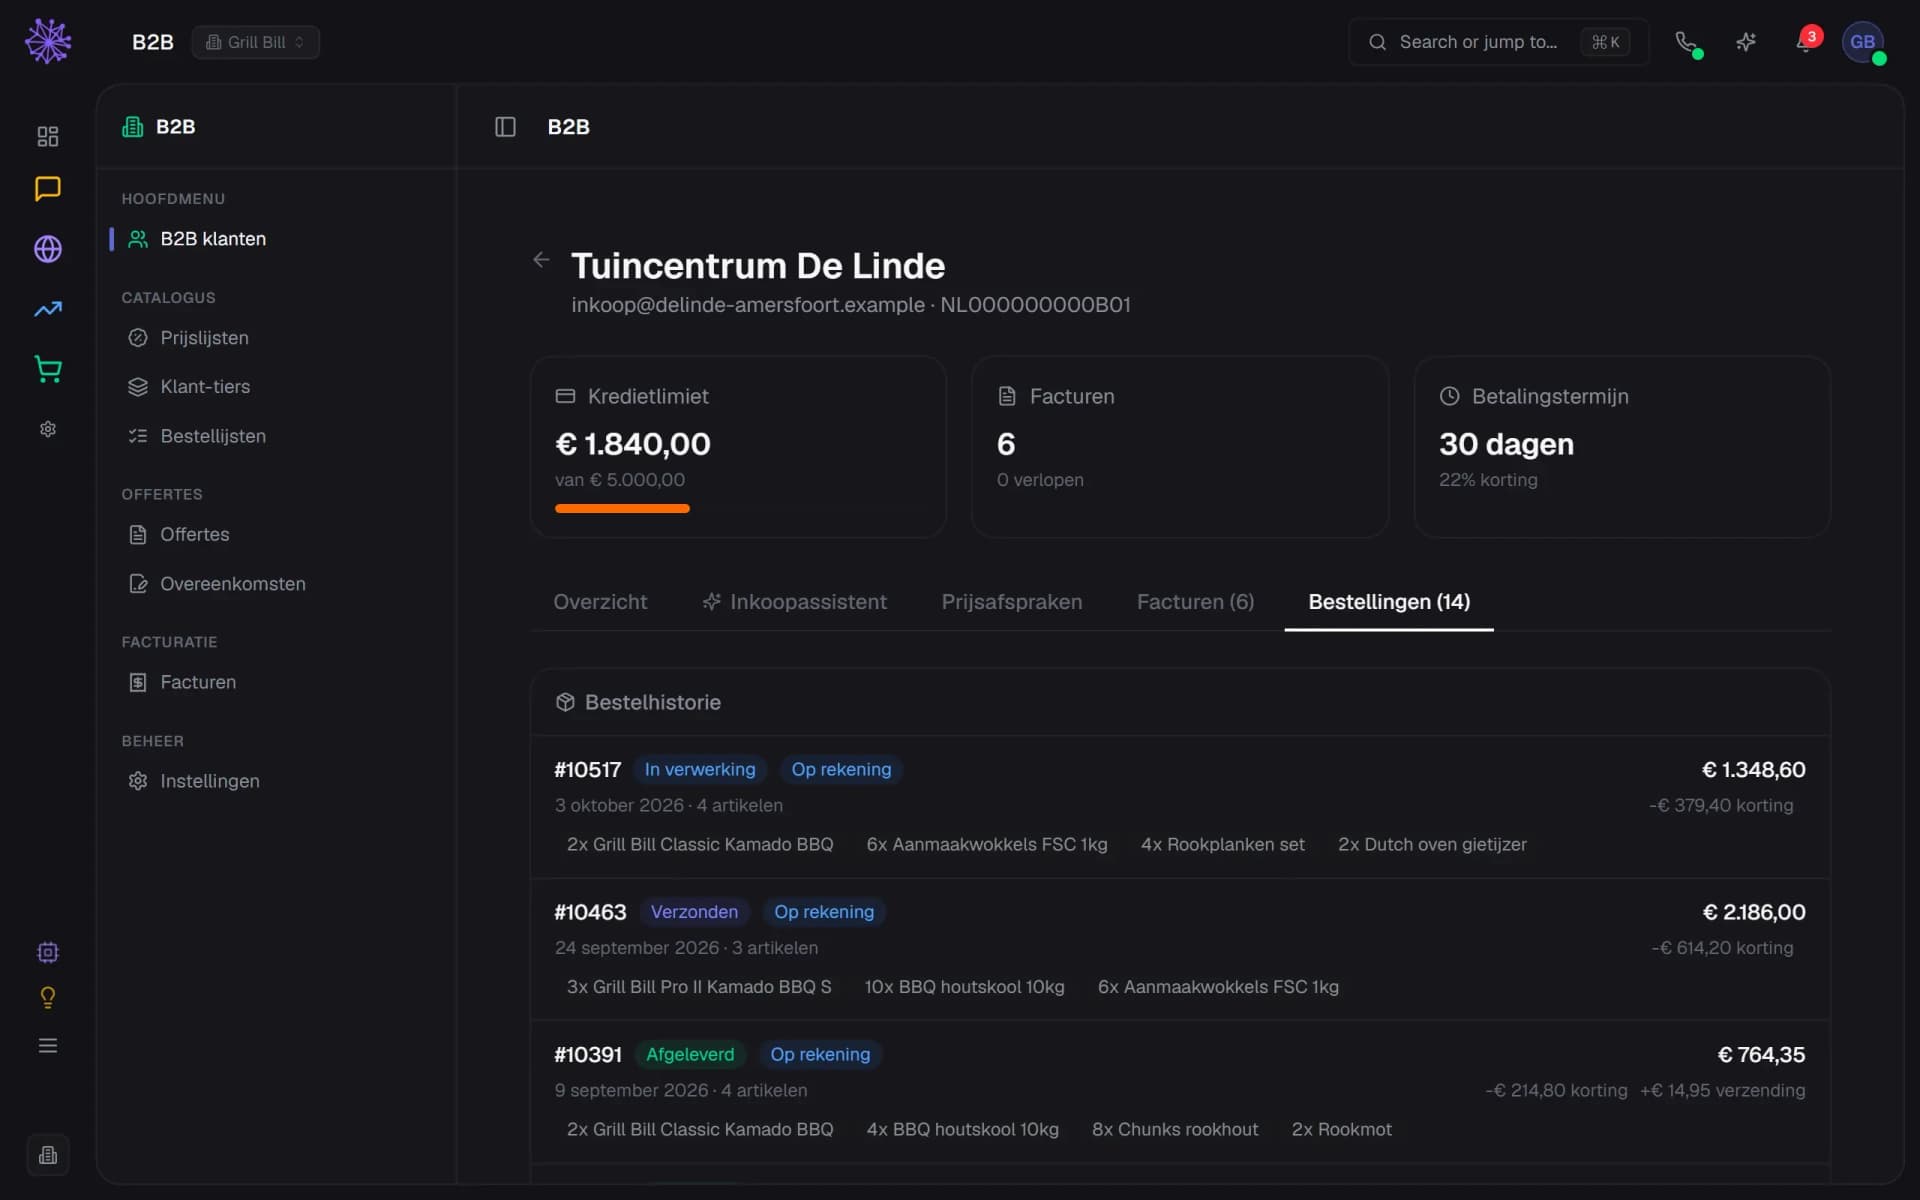Open order #10517
Viewport: 1920px width, 1200px height.
point(1180,807)
